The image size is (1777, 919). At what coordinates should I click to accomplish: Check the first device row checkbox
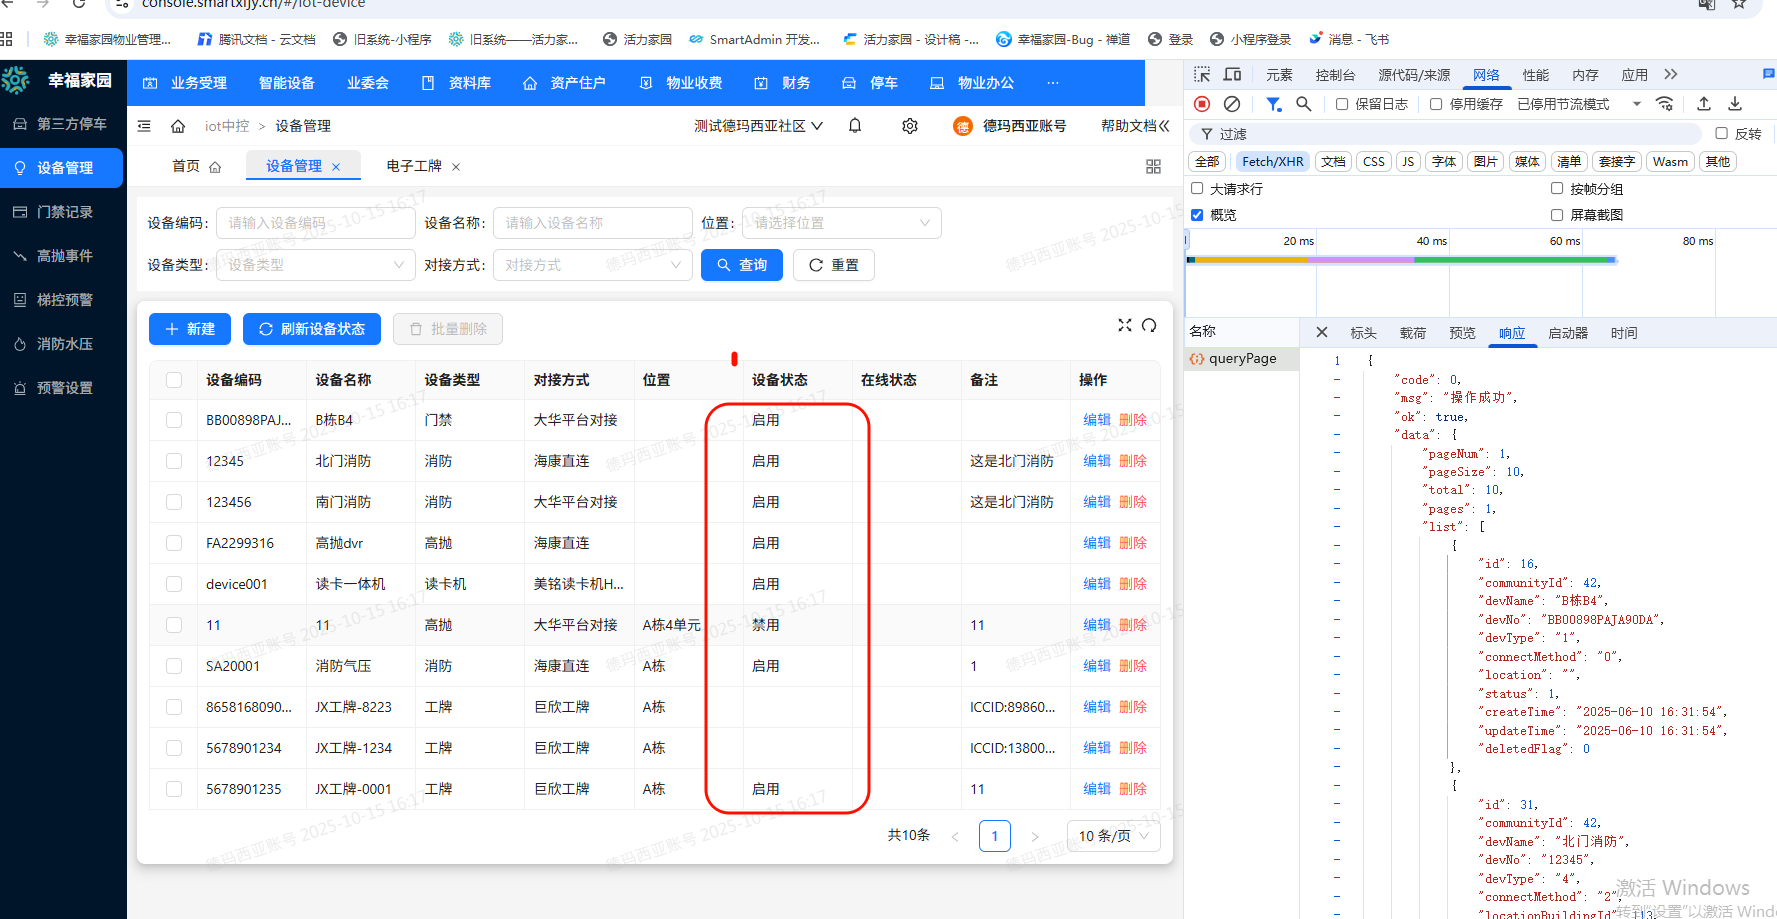tap(173, 420)
